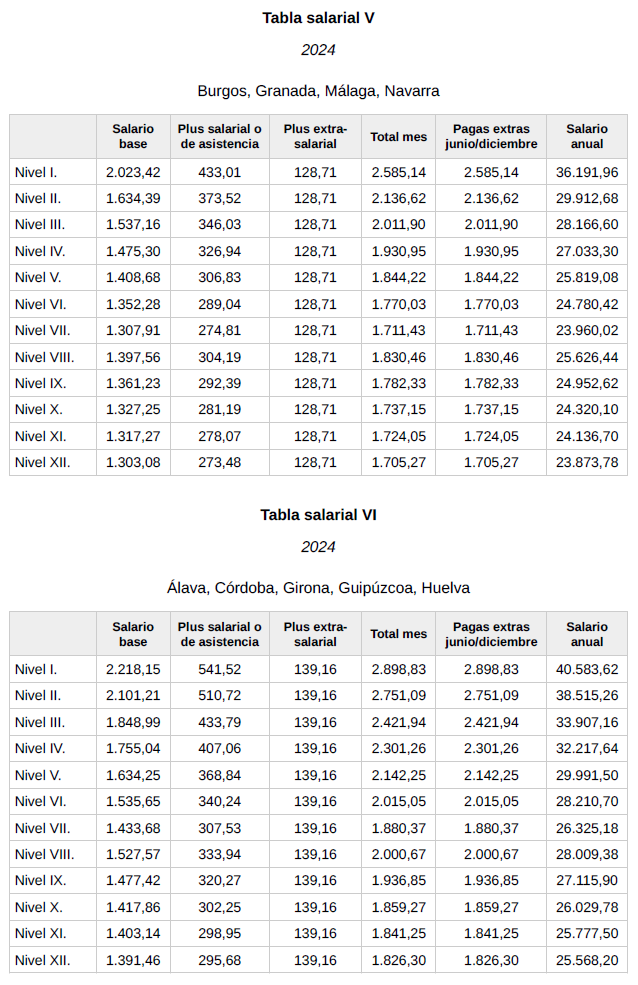Click the 433,01 plus salarial cell

click(219, 172)
